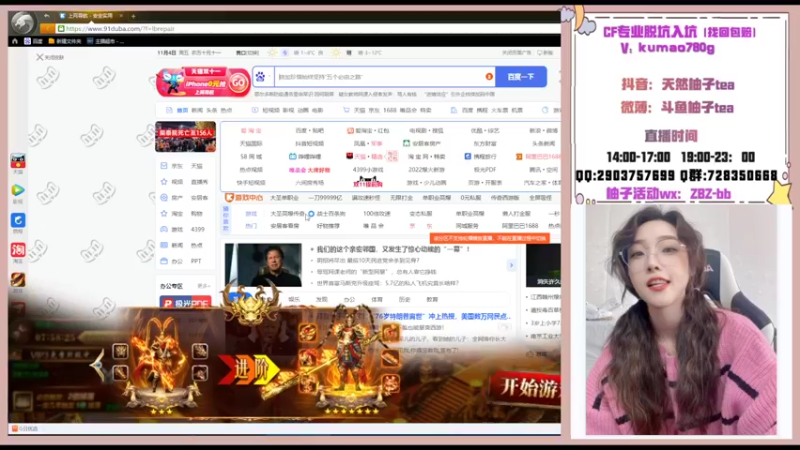Advance news carousel with right chevron
800x450 pixels.
click(x=511, y=265)
